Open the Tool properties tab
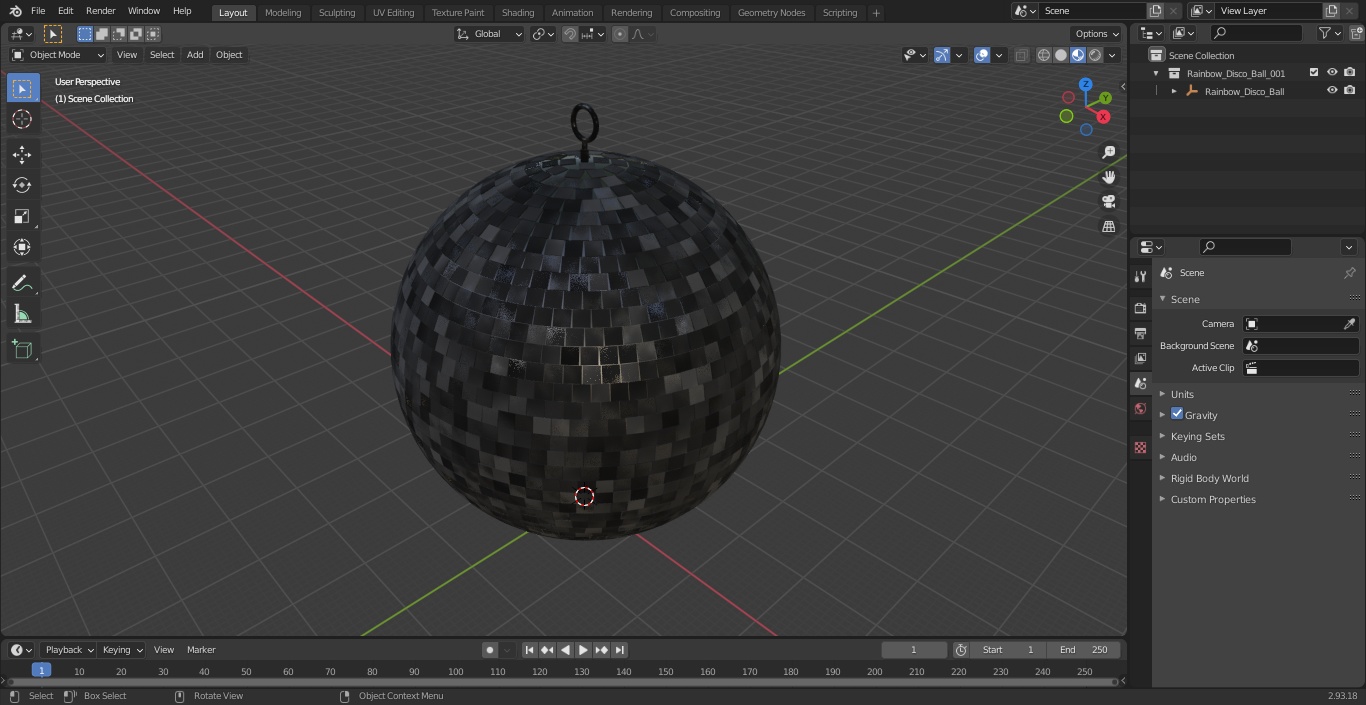 [x=1140, y=276]
